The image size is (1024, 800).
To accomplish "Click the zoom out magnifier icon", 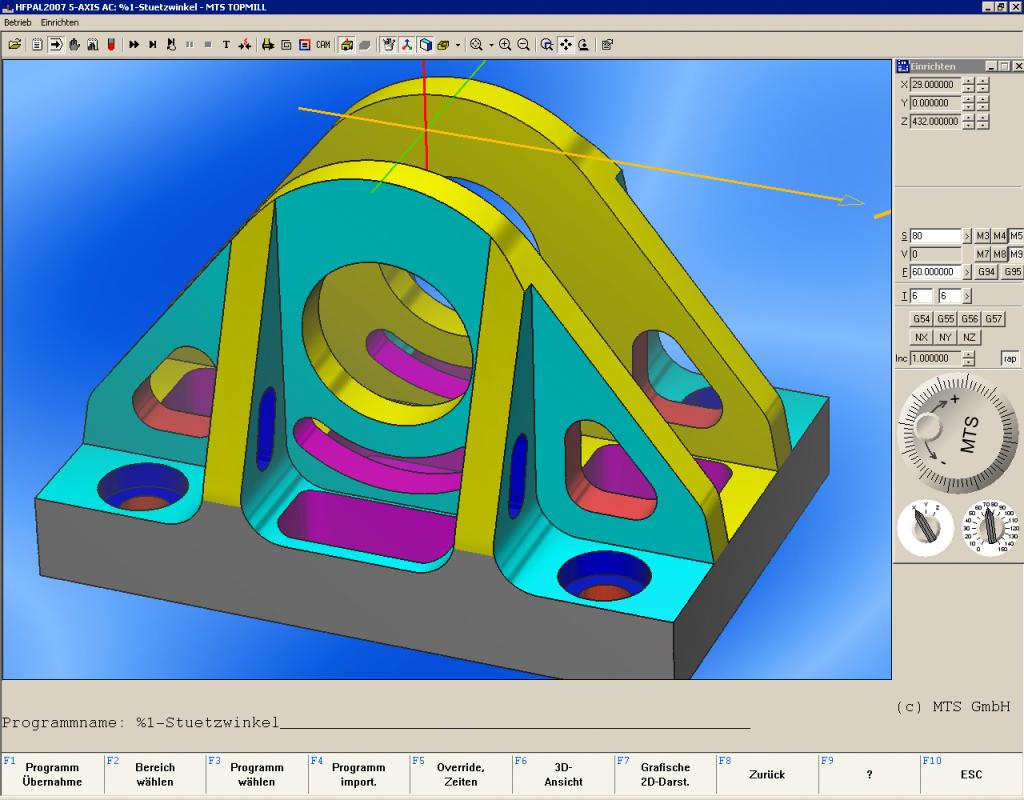I will point(523,44).
